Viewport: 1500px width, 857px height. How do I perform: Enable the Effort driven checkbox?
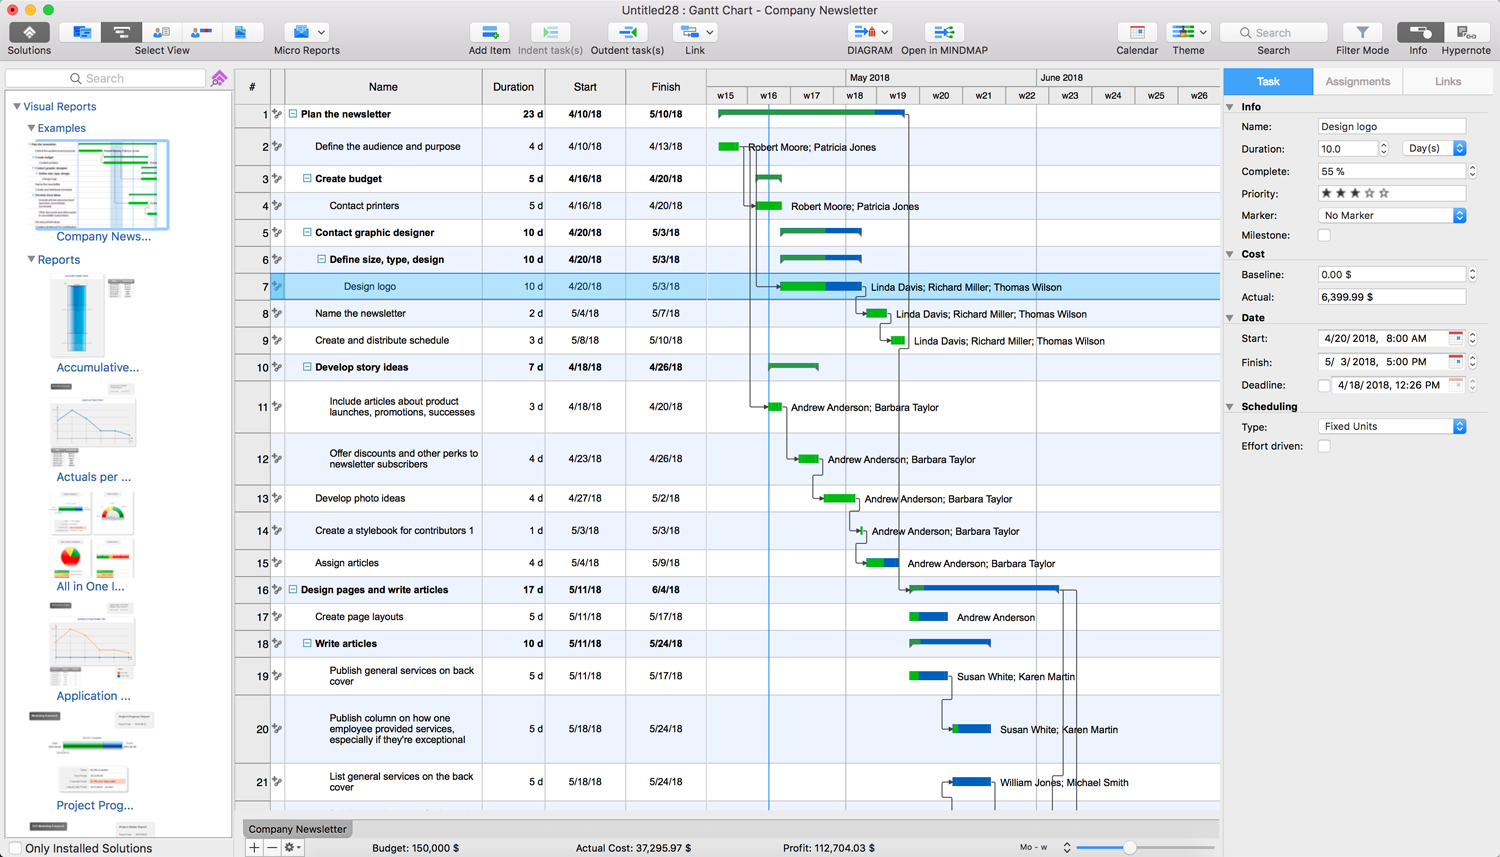(1324, 446)
